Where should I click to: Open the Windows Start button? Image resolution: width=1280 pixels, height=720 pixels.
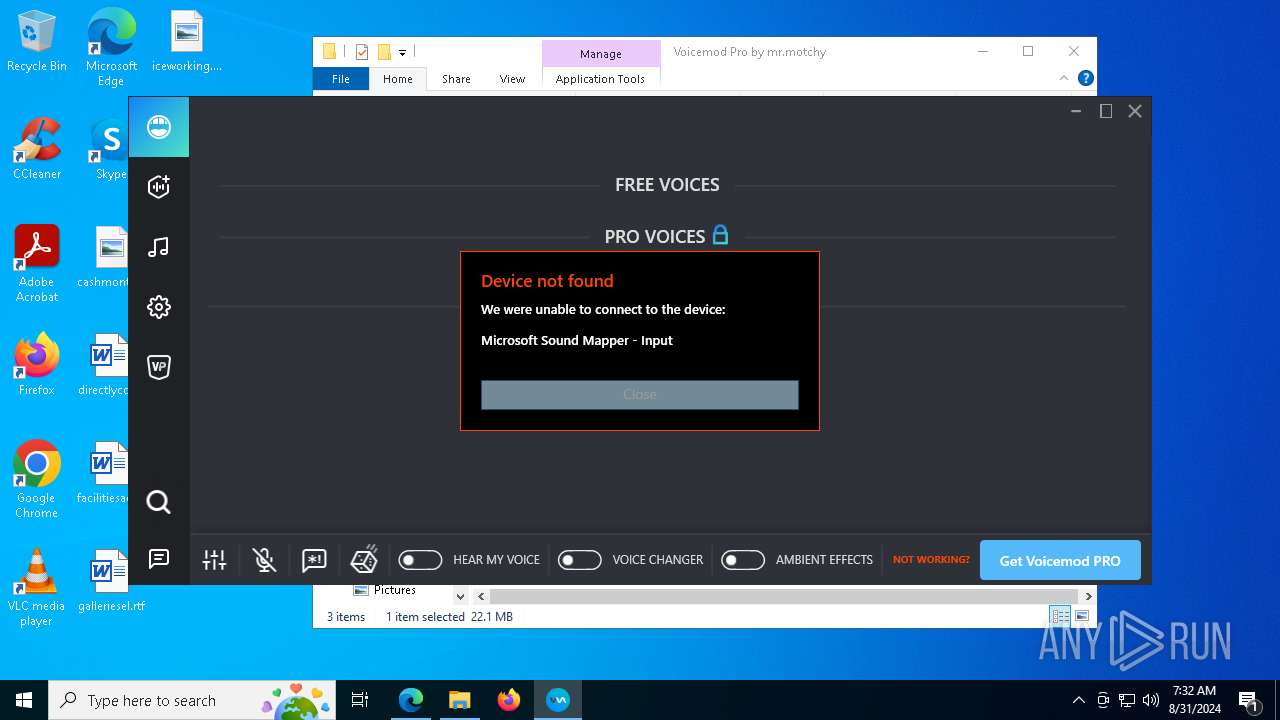coord(24,700)
